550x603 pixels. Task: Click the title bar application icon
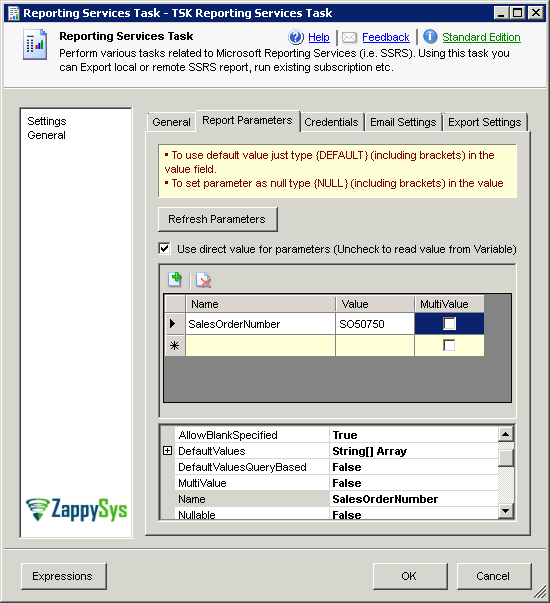coord(13,13)
